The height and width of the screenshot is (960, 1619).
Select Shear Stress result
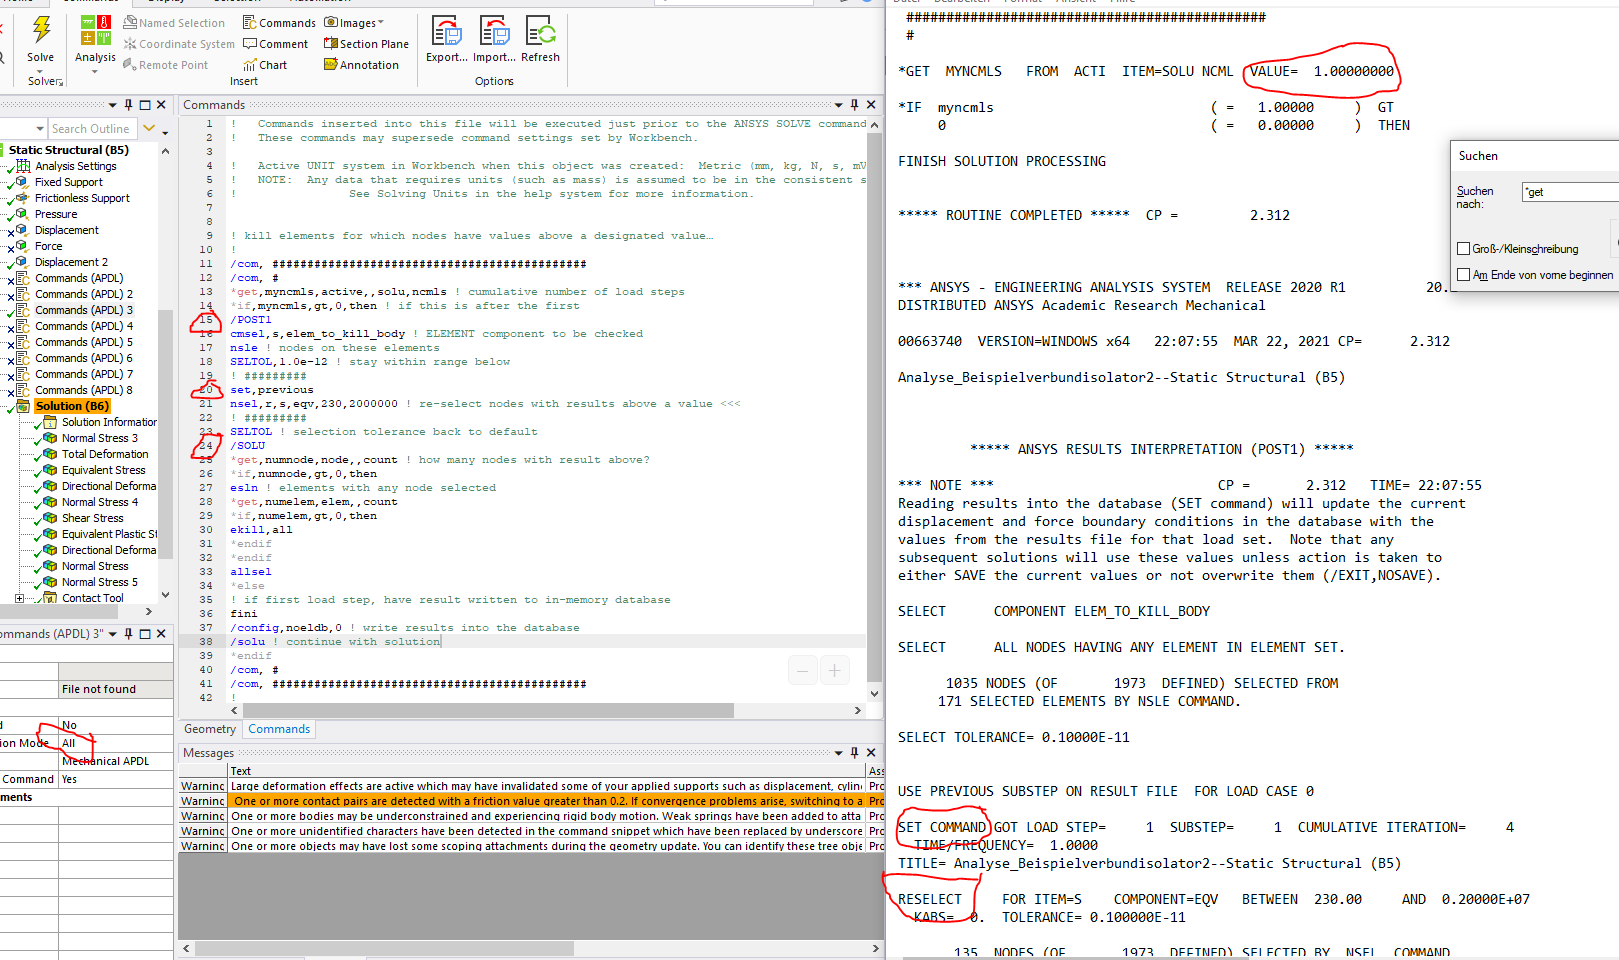(x=93, y=518)
